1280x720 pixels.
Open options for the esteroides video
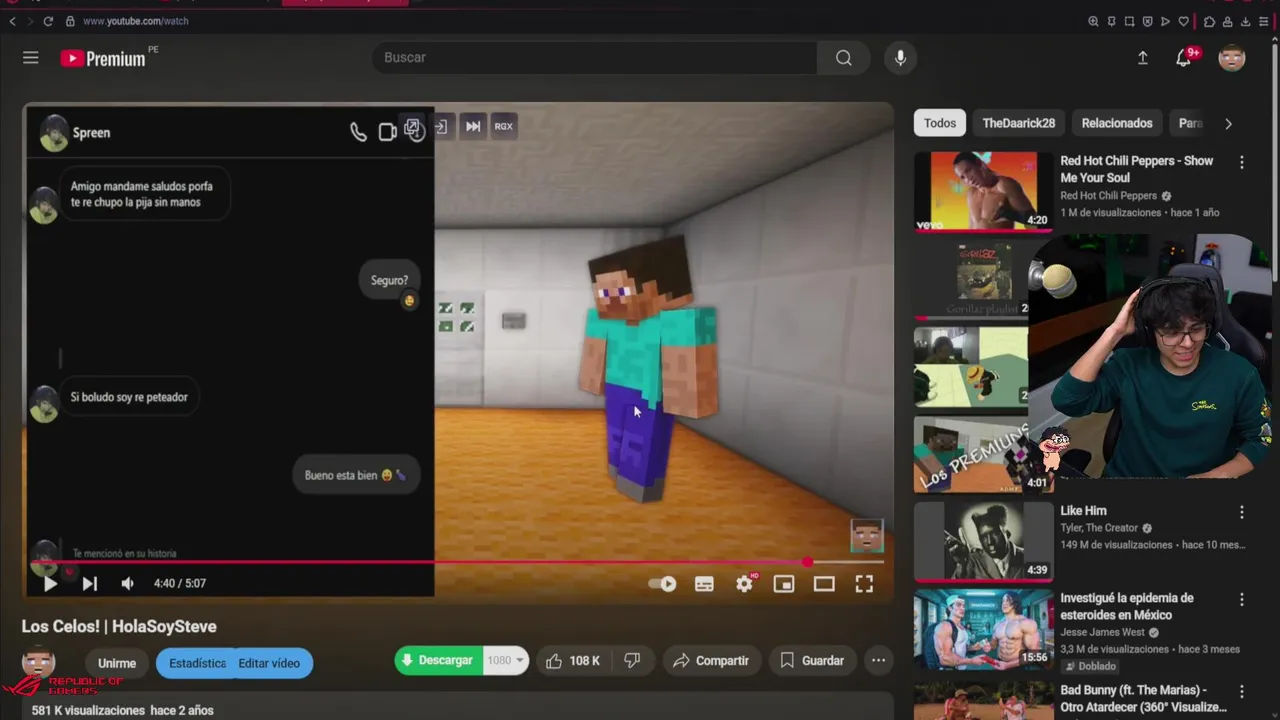point(1242,600)
